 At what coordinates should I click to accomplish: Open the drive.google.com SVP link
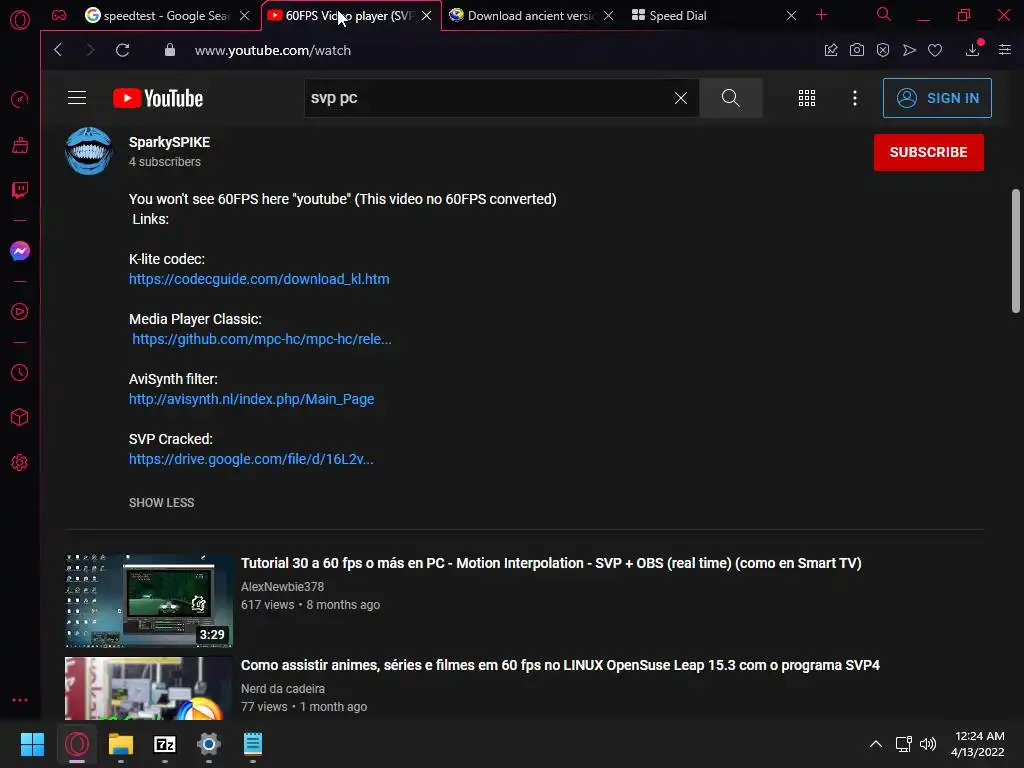pyautogui.click(x=251, y=459)
